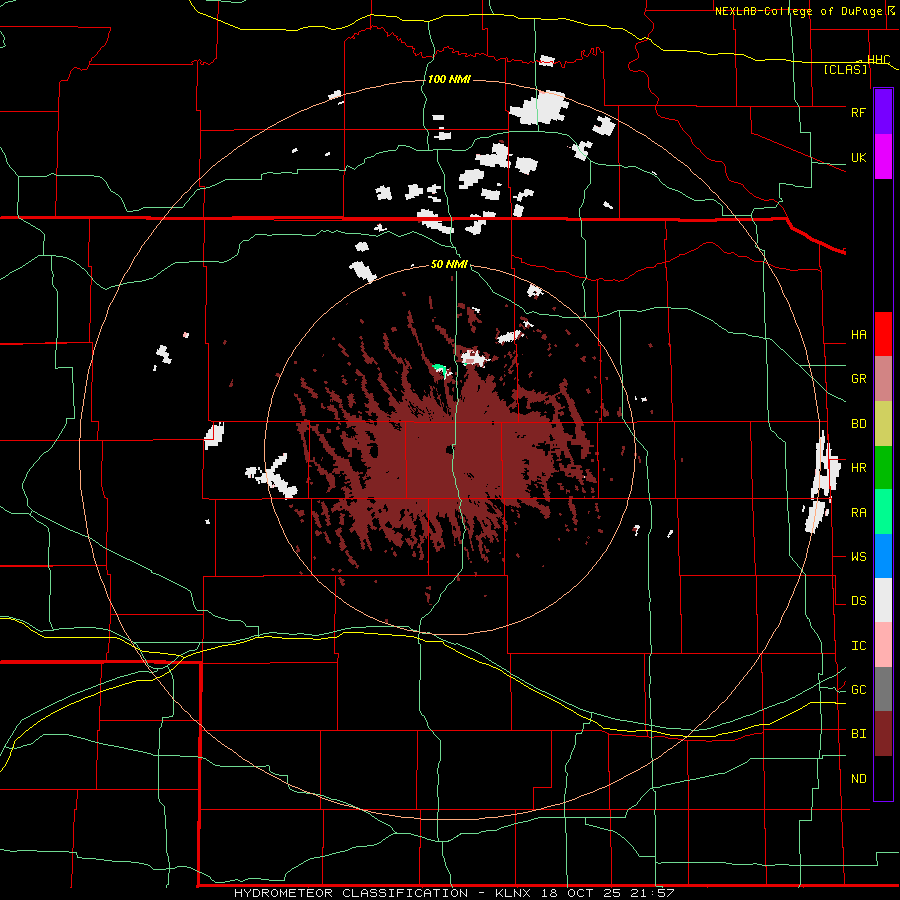Click the IC legend label

pyautogui.click(x=858, y=646)
